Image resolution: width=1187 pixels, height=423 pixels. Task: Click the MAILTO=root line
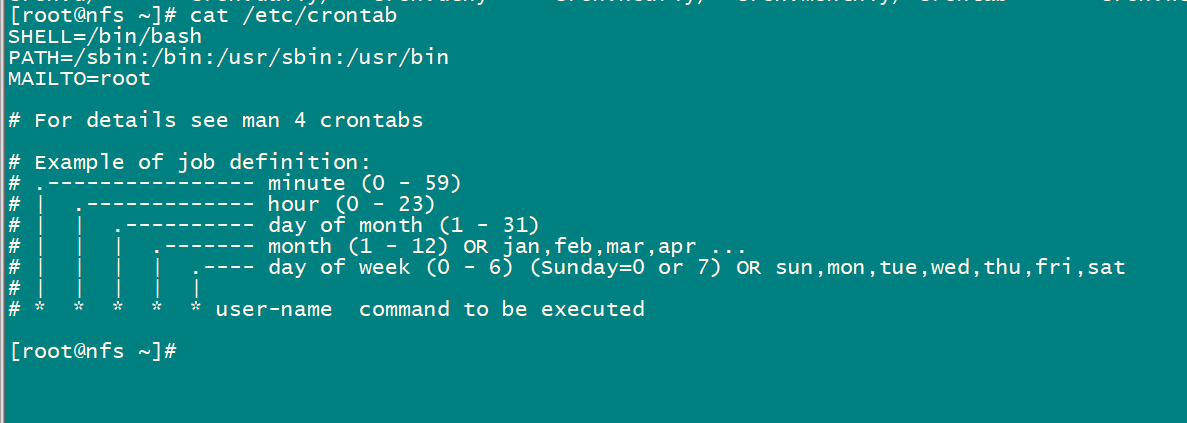pos(79,78)
